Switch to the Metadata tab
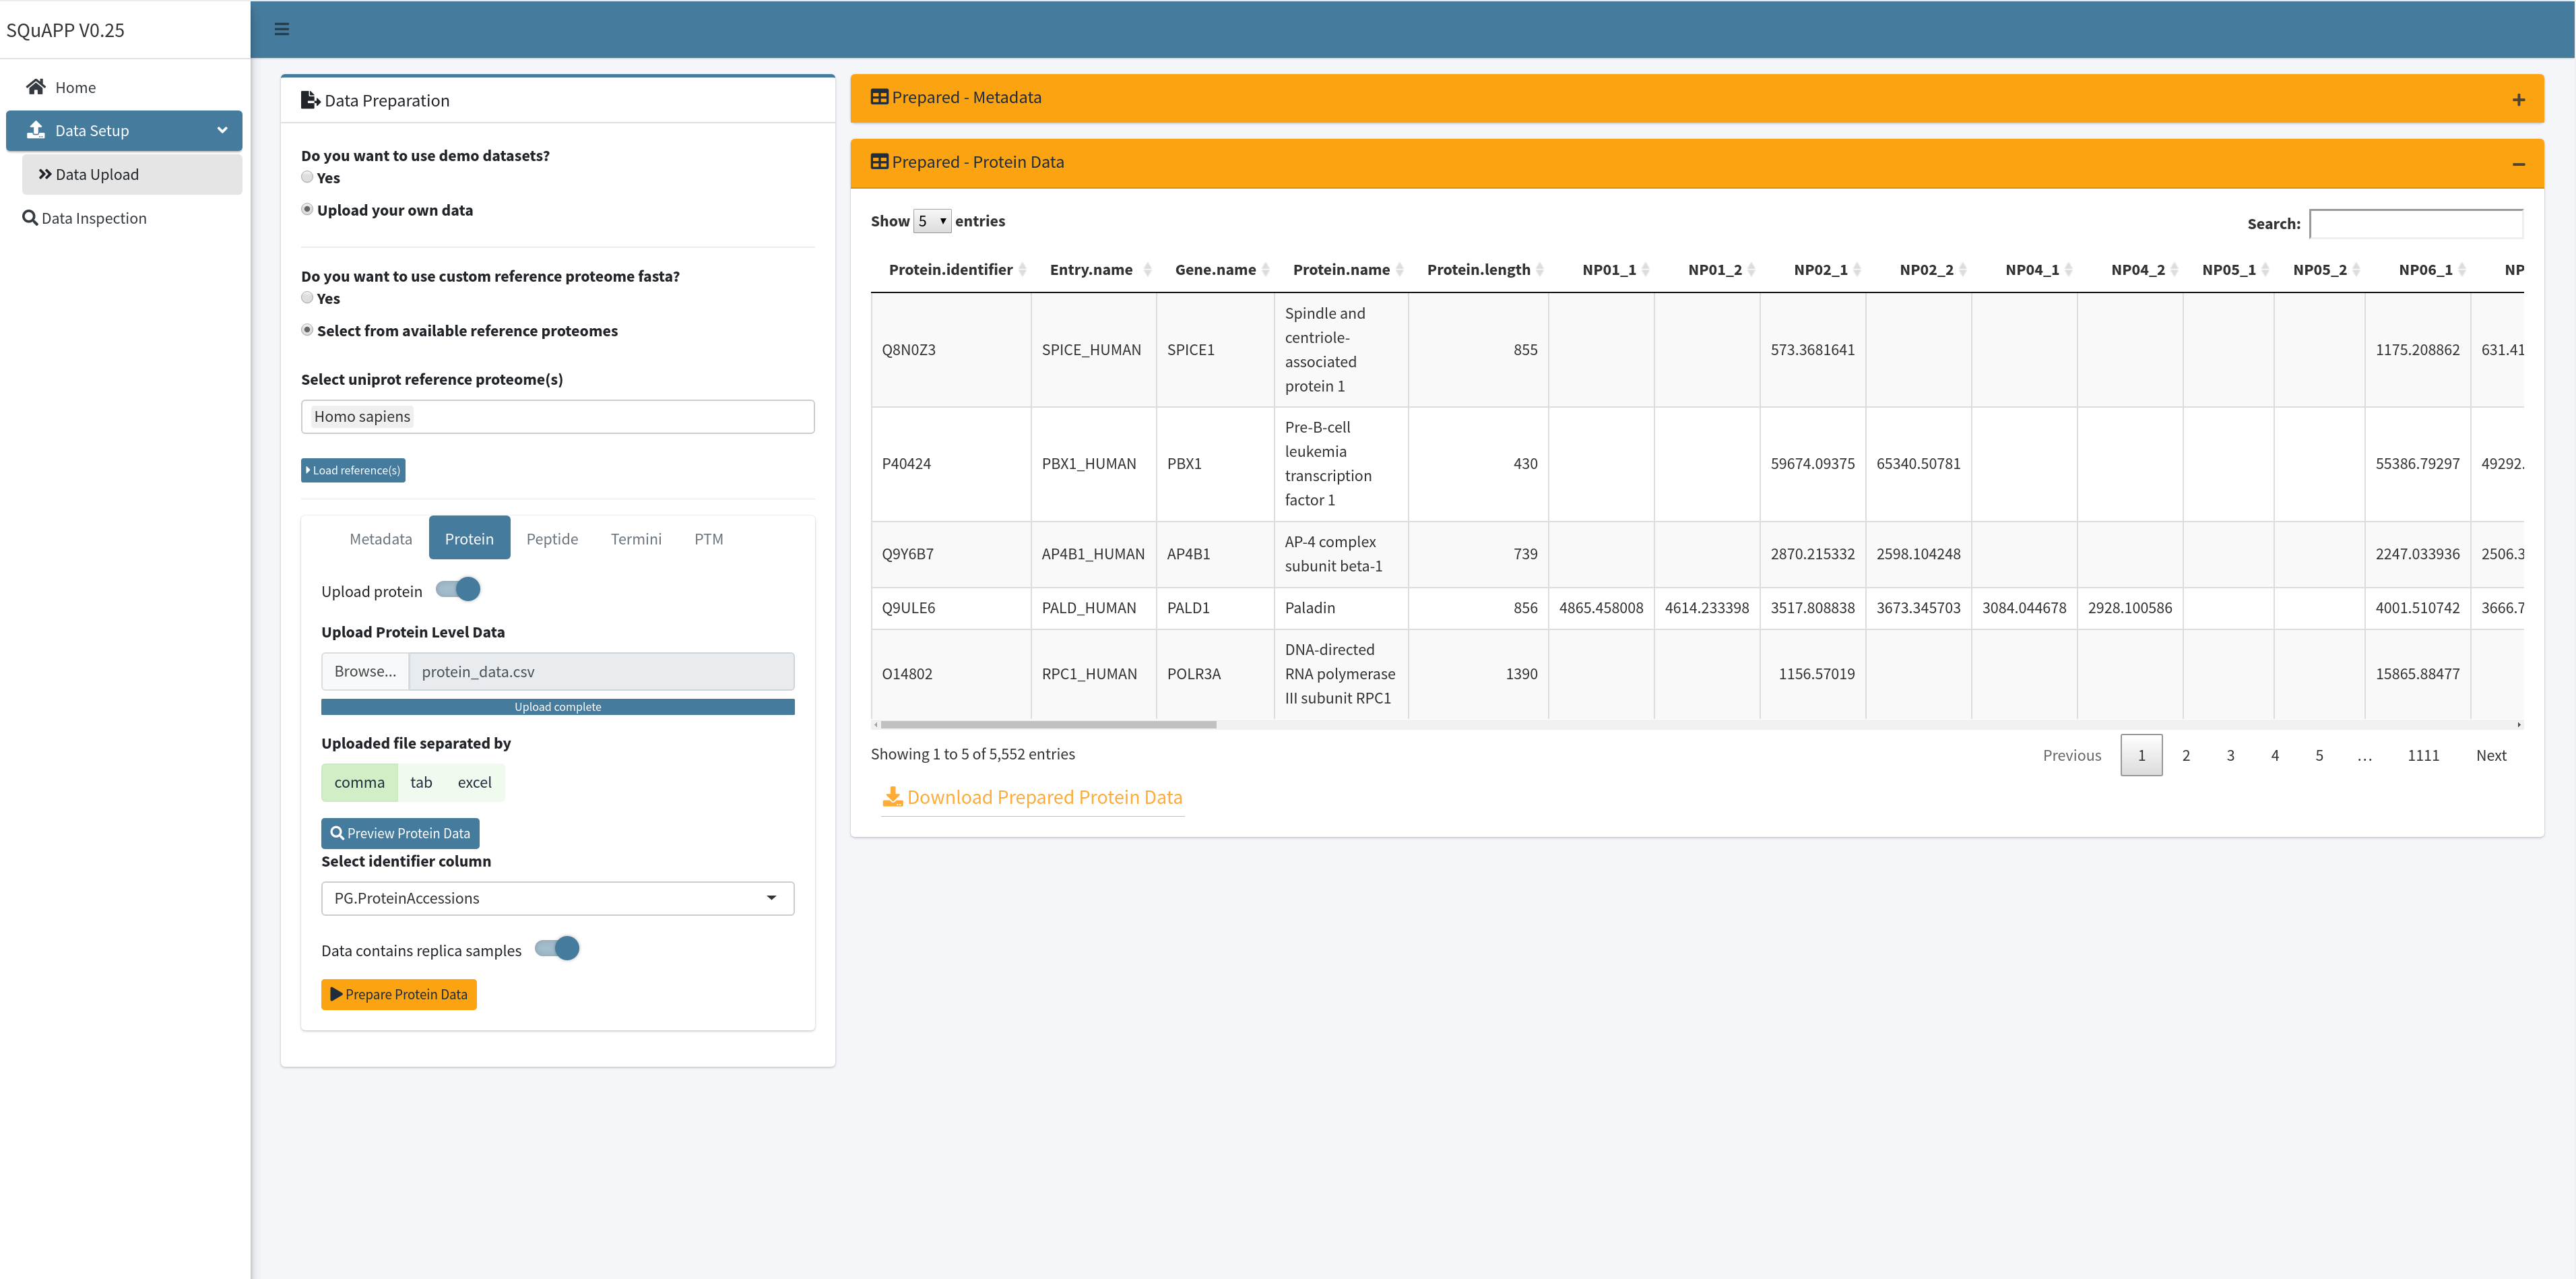The height and width of the screenshot is (1279, 2576). (x=380, y=539)
